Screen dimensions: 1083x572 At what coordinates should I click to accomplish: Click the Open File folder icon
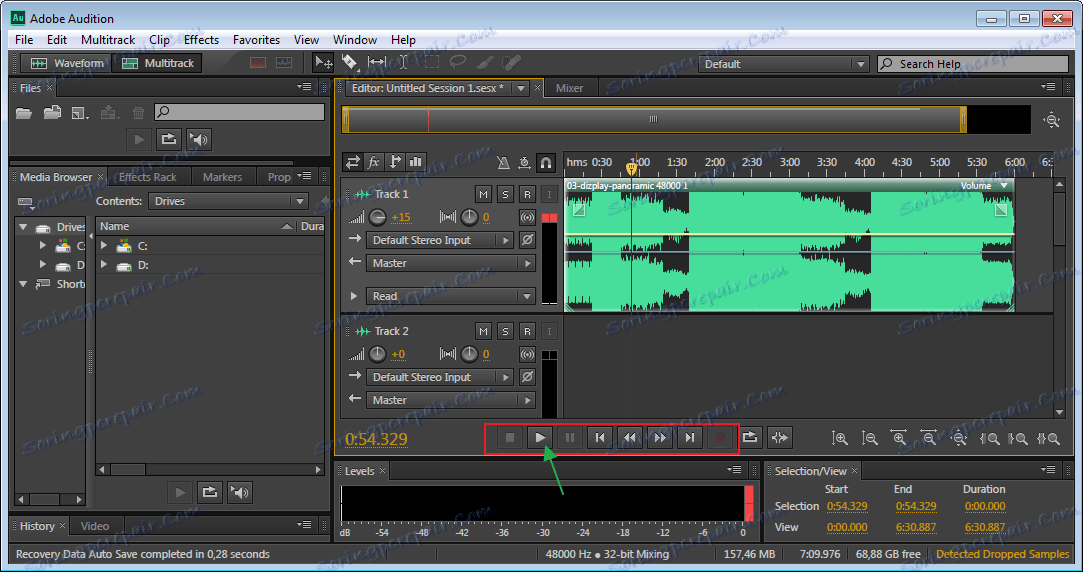pyautogui.click(x=24, y=113)
